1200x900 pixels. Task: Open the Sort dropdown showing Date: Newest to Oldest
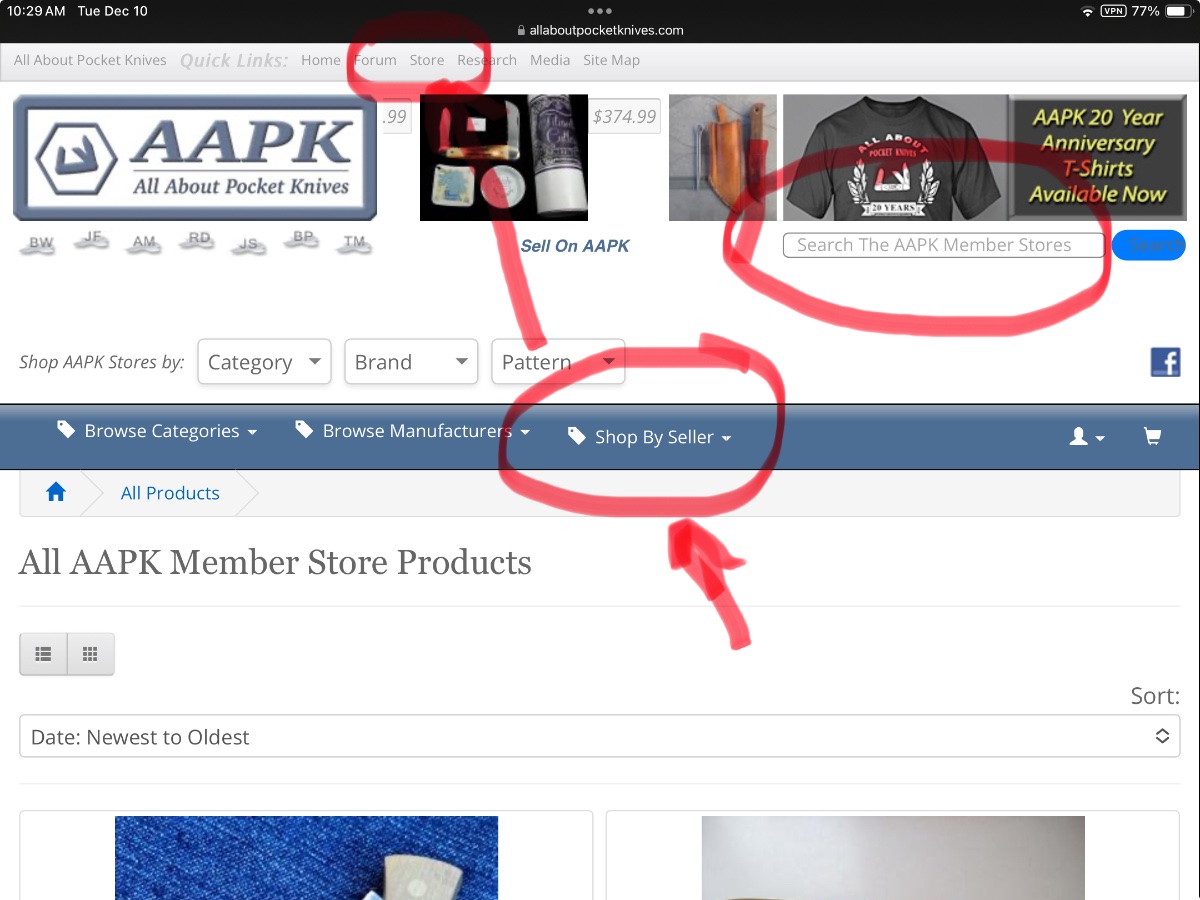[x=600, y=737]
